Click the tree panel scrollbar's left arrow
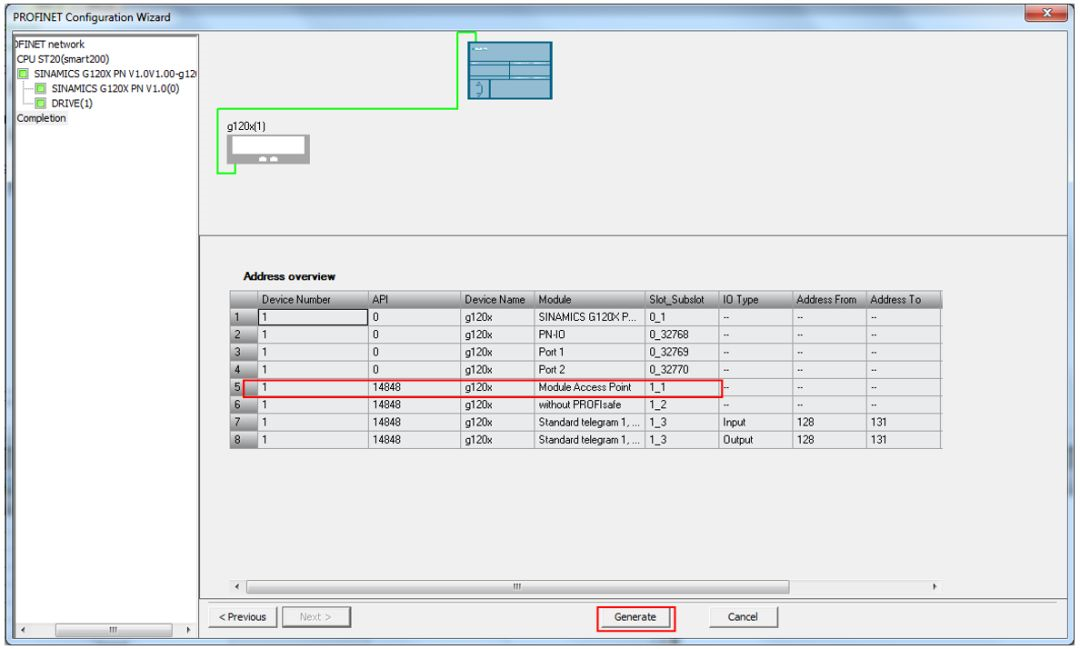 (23, 630)
